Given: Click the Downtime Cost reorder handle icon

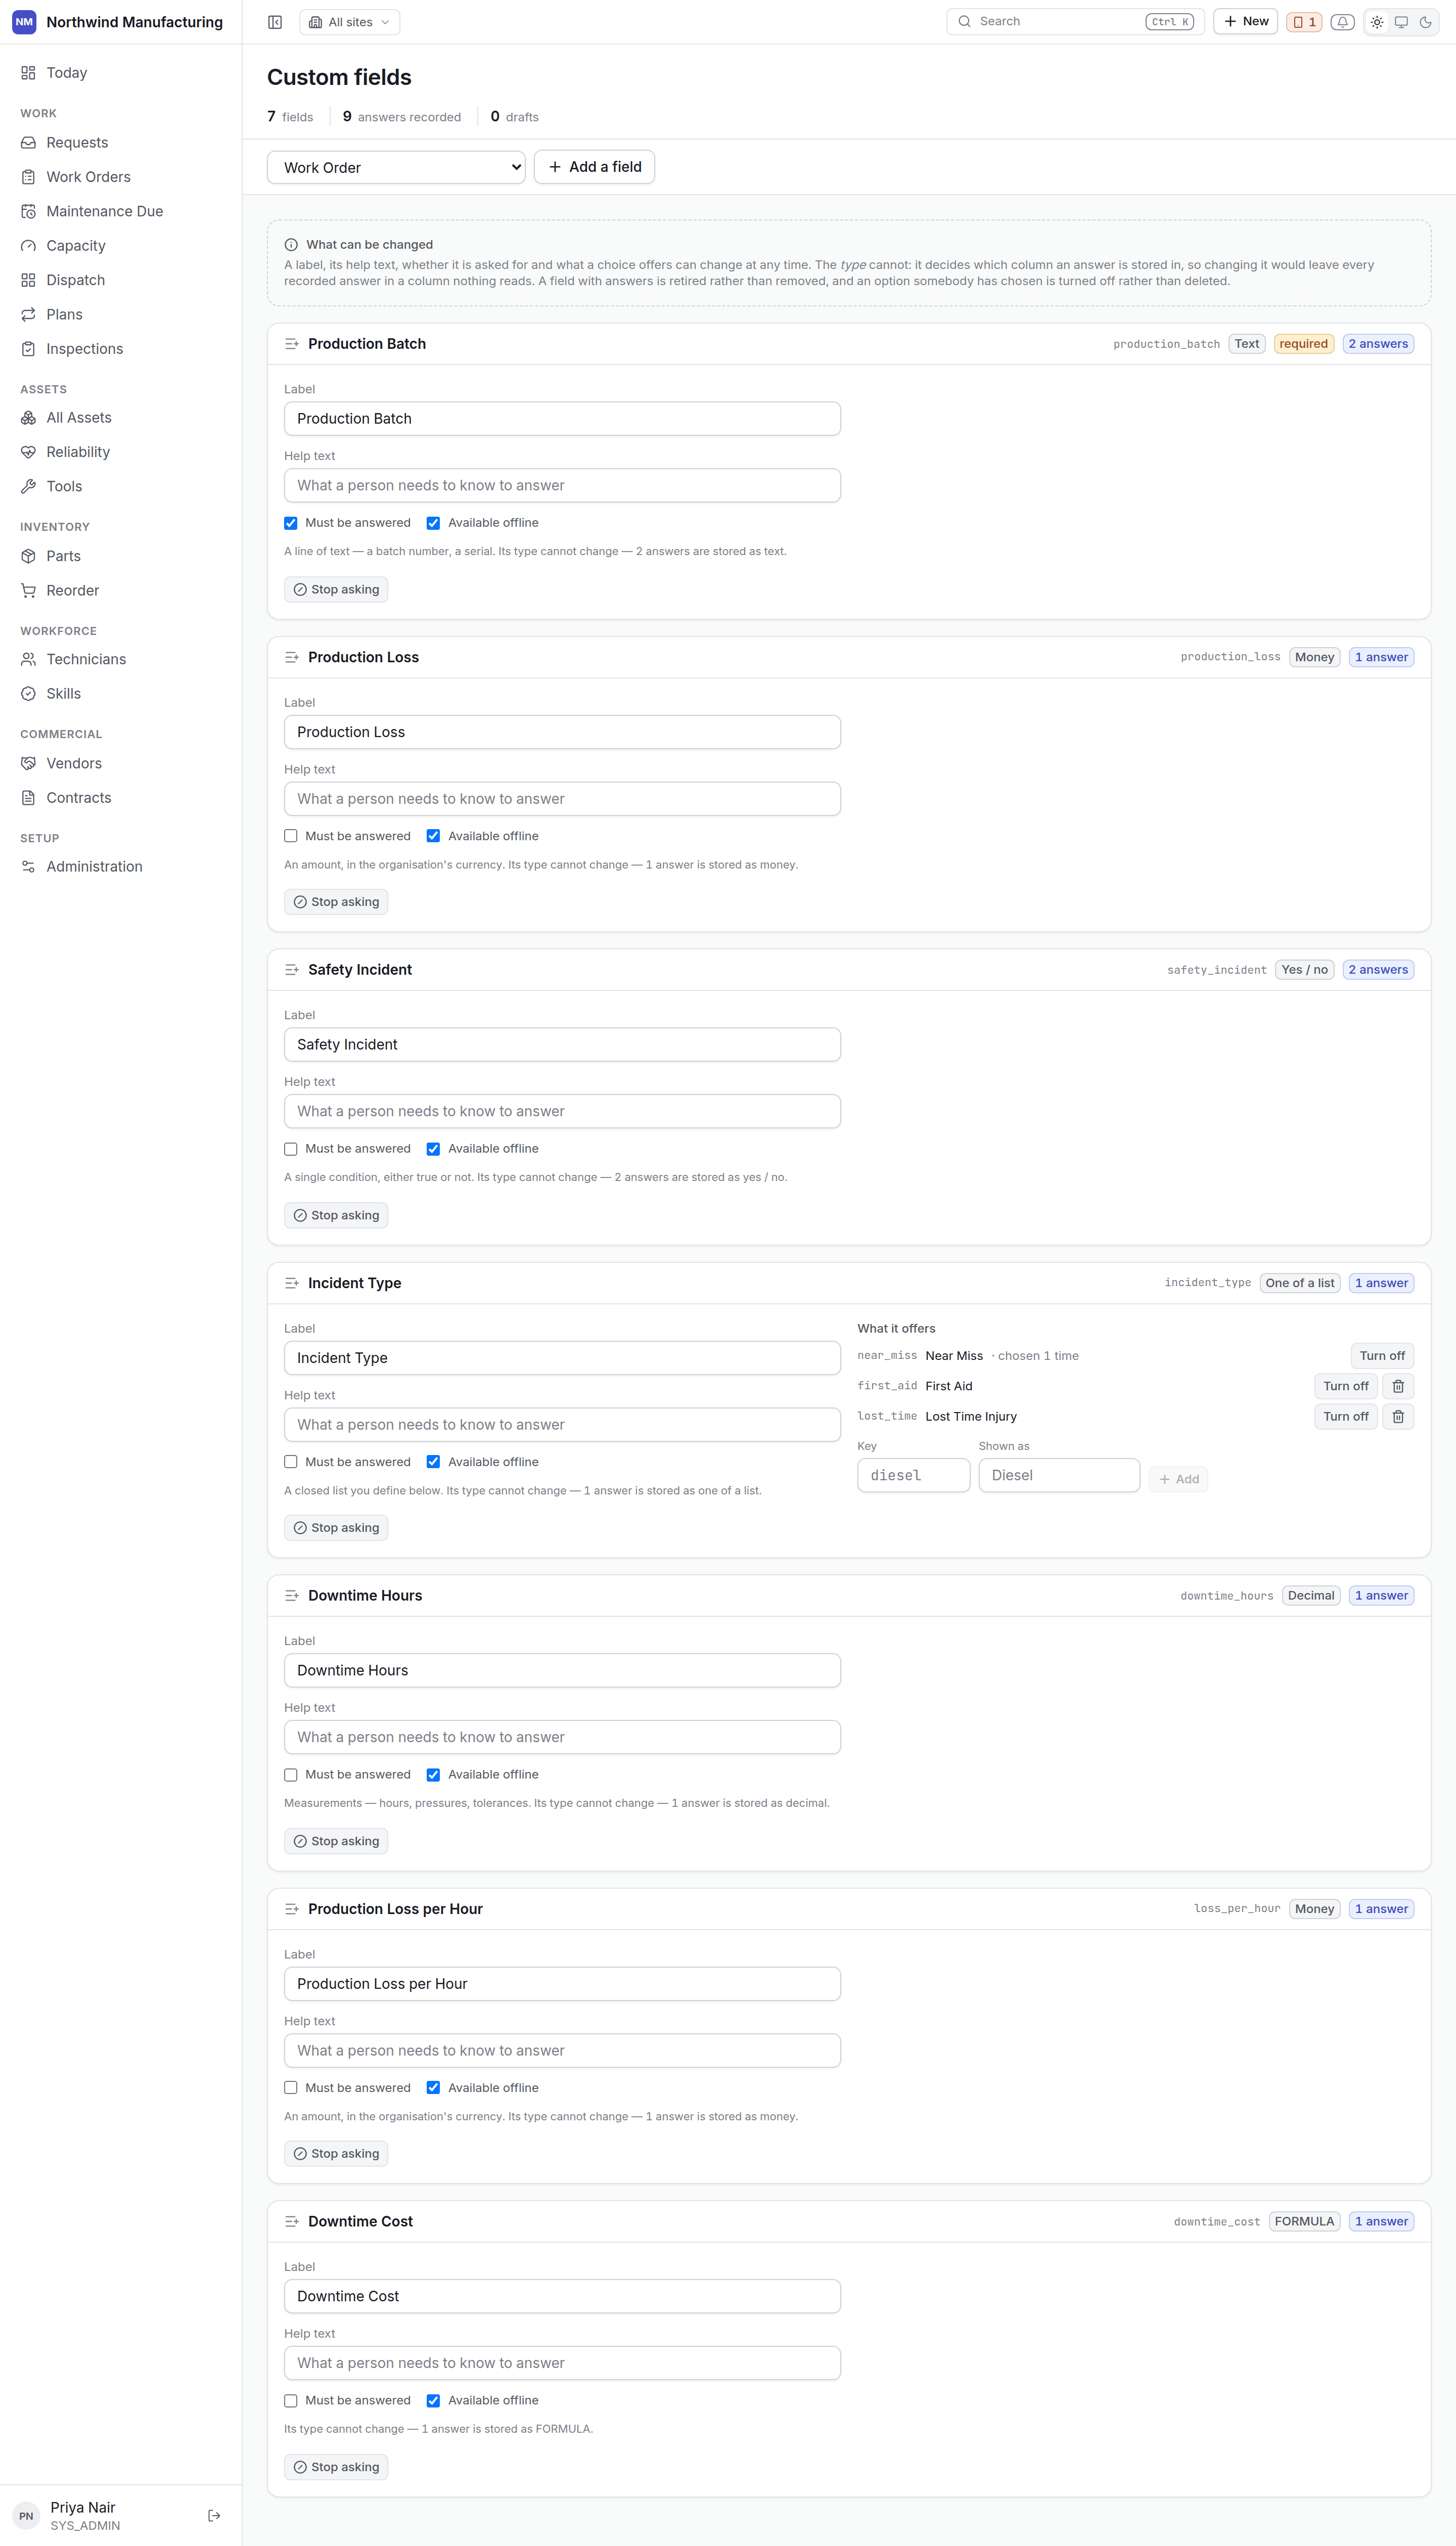Looking at the screenshot, I should coord(292,2221).
